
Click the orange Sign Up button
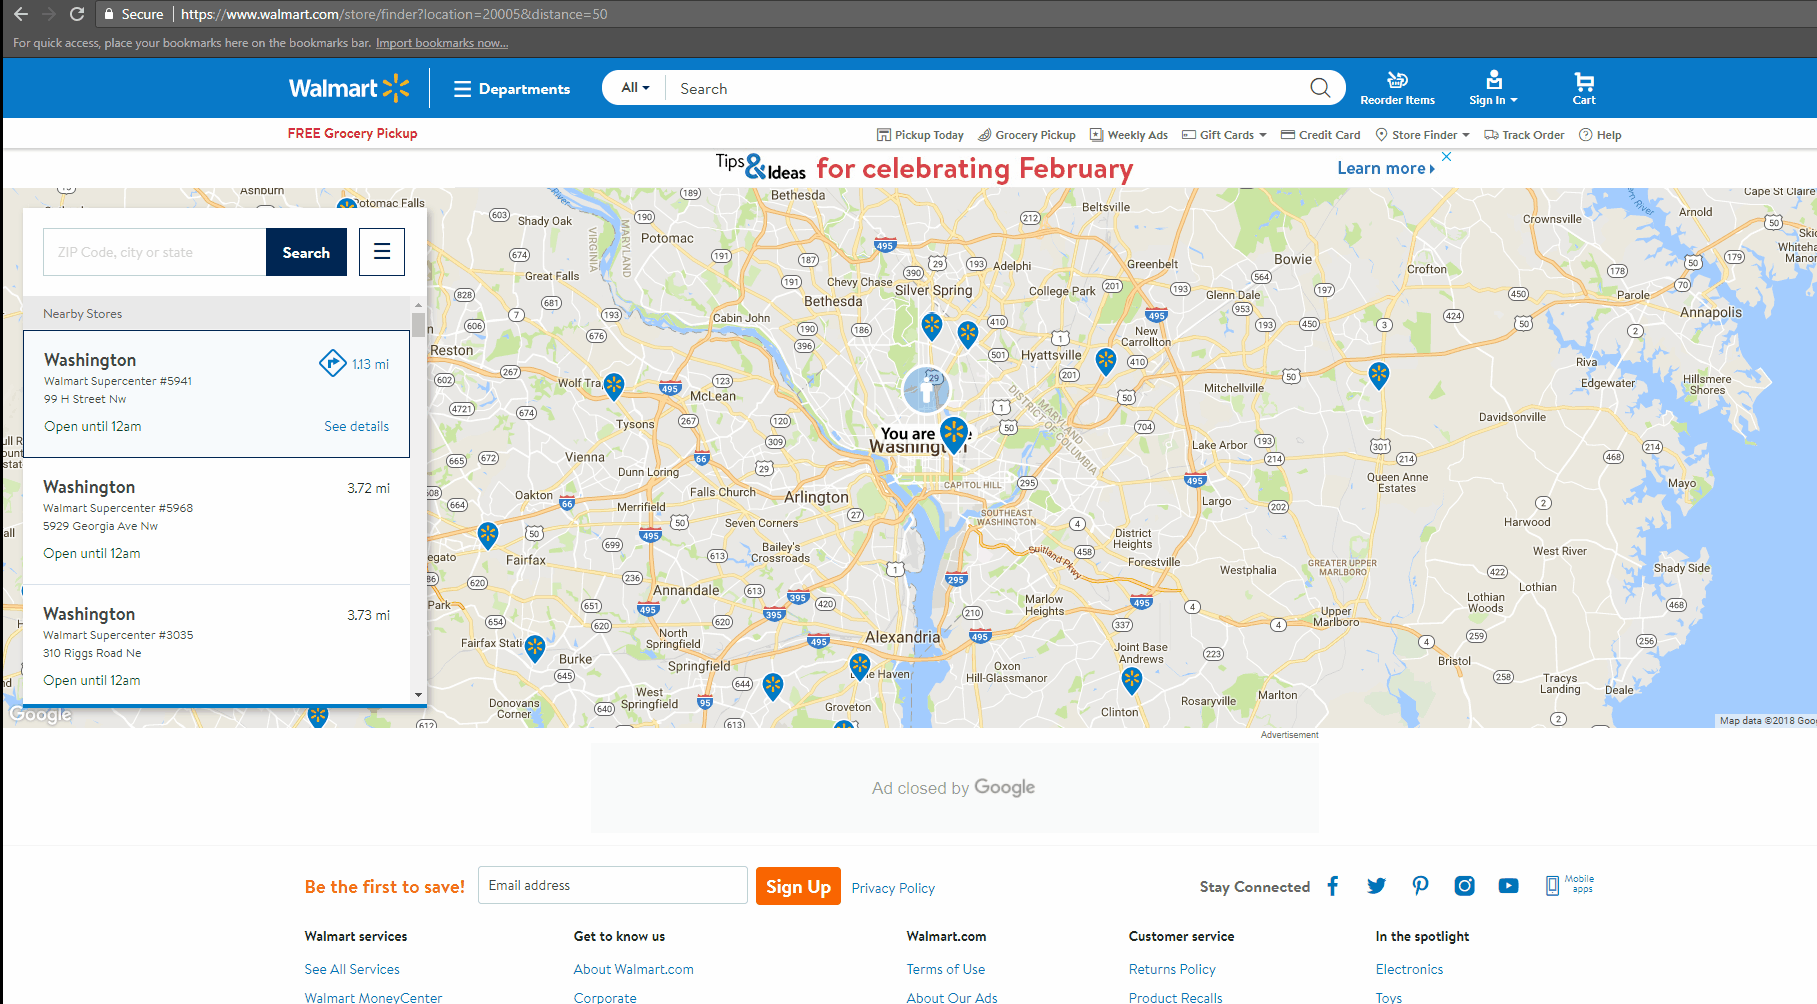[798, 886]
